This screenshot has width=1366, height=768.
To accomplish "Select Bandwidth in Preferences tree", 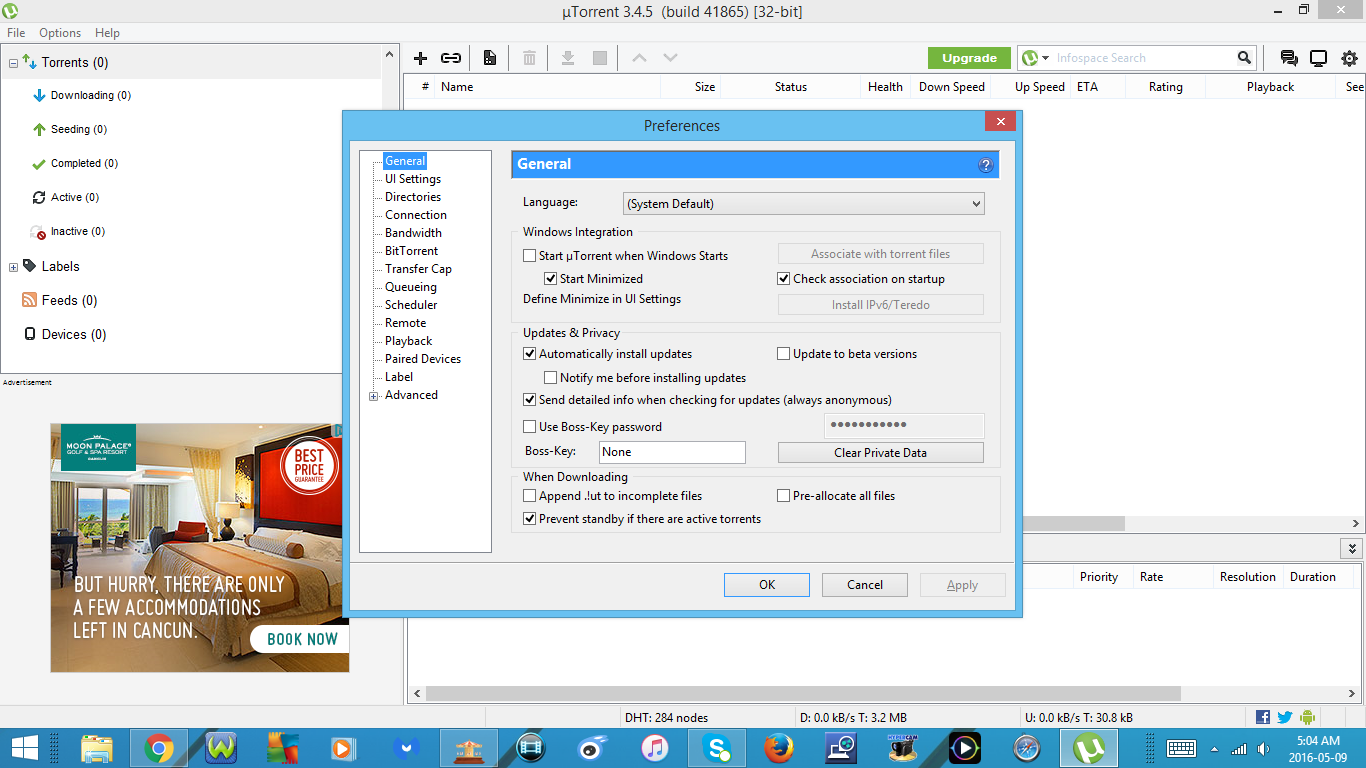I will [x=413, y=233].
